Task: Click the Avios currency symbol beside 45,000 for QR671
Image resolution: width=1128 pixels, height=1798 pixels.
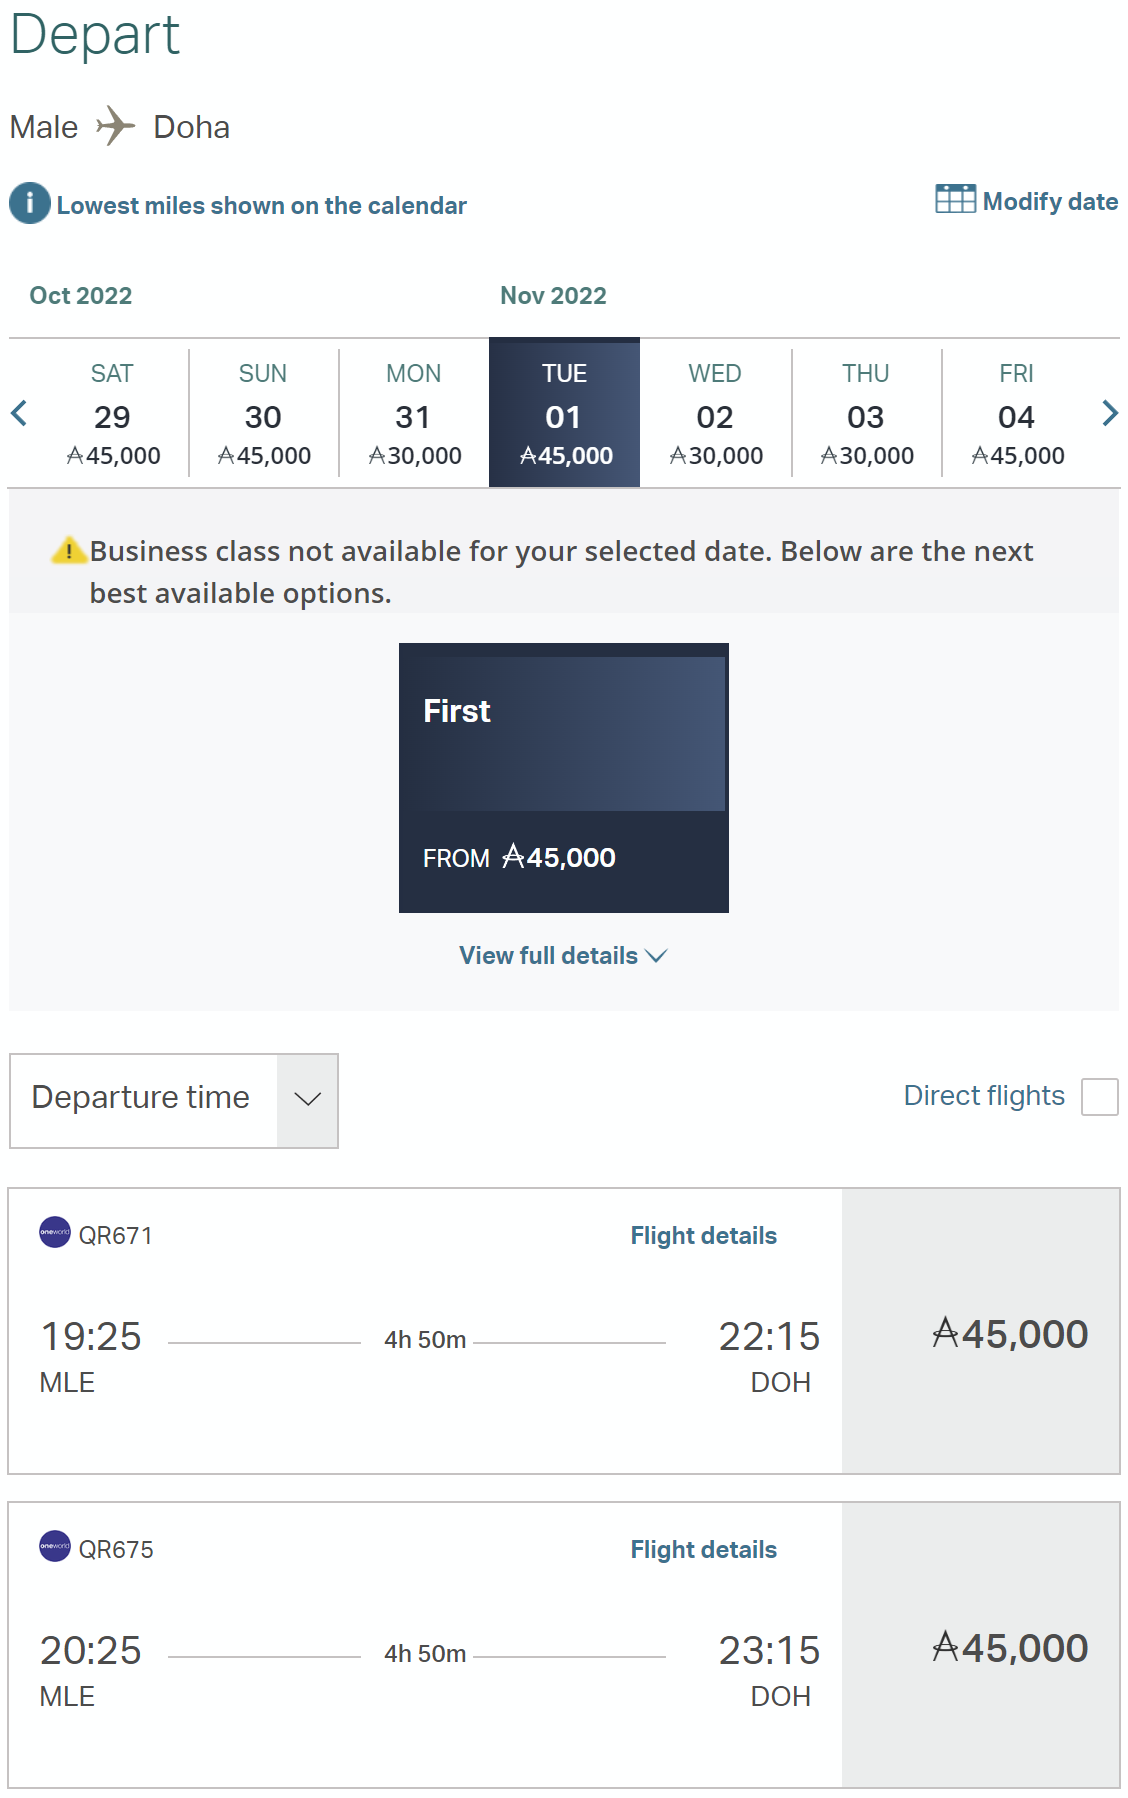Action: click(945, 1332)
